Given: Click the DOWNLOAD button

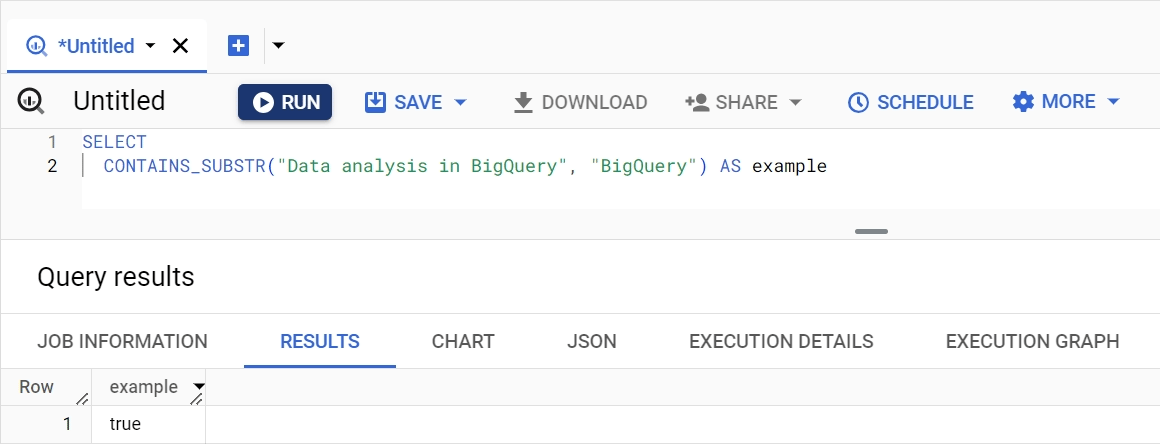Looking at the screenshot, I should click(581, 102).
